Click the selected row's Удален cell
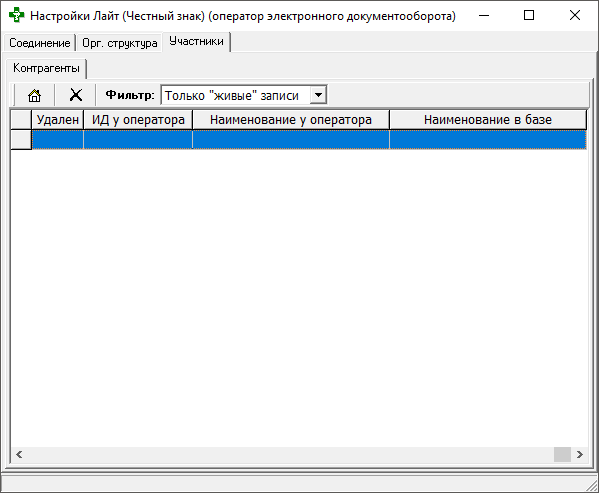Image resolution: width=599 pixels, height=493 pixels. coord(58,139)
